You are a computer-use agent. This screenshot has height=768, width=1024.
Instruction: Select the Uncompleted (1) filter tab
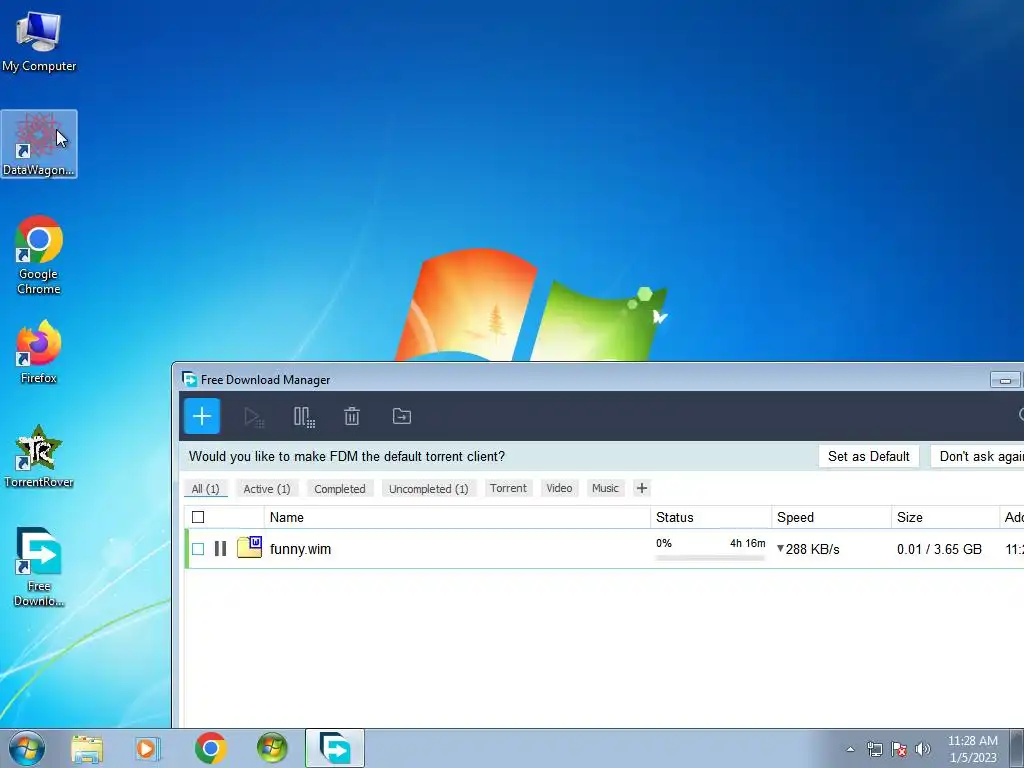click(428, 488)
